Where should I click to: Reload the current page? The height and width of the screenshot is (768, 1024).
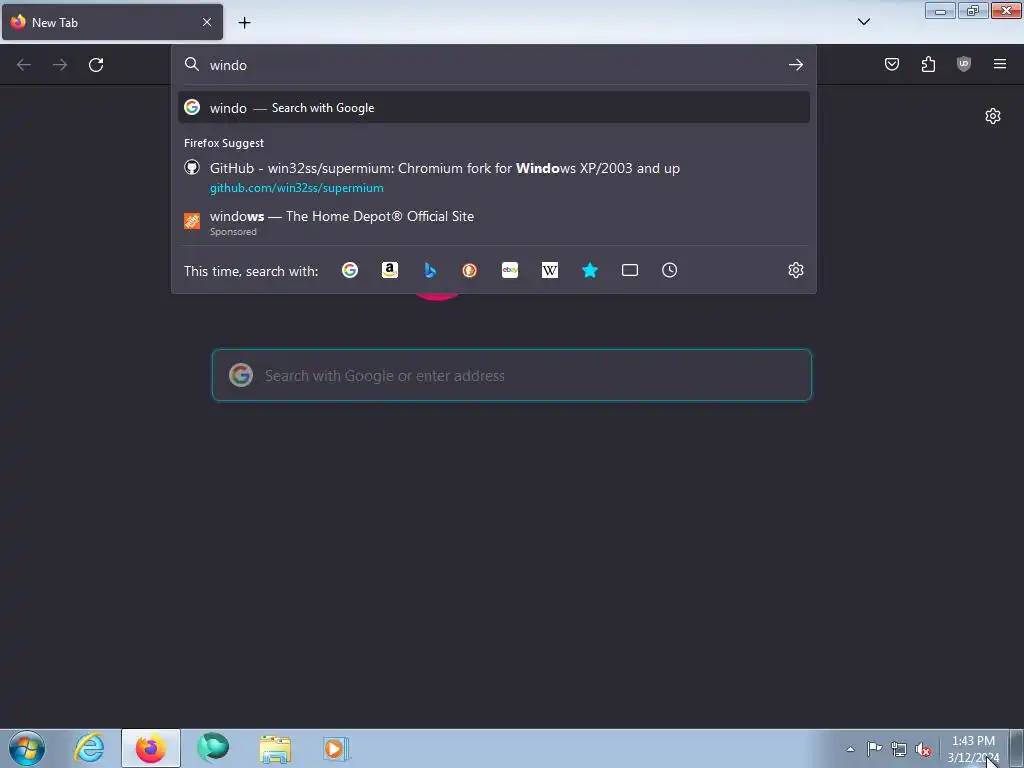(96, 65)
